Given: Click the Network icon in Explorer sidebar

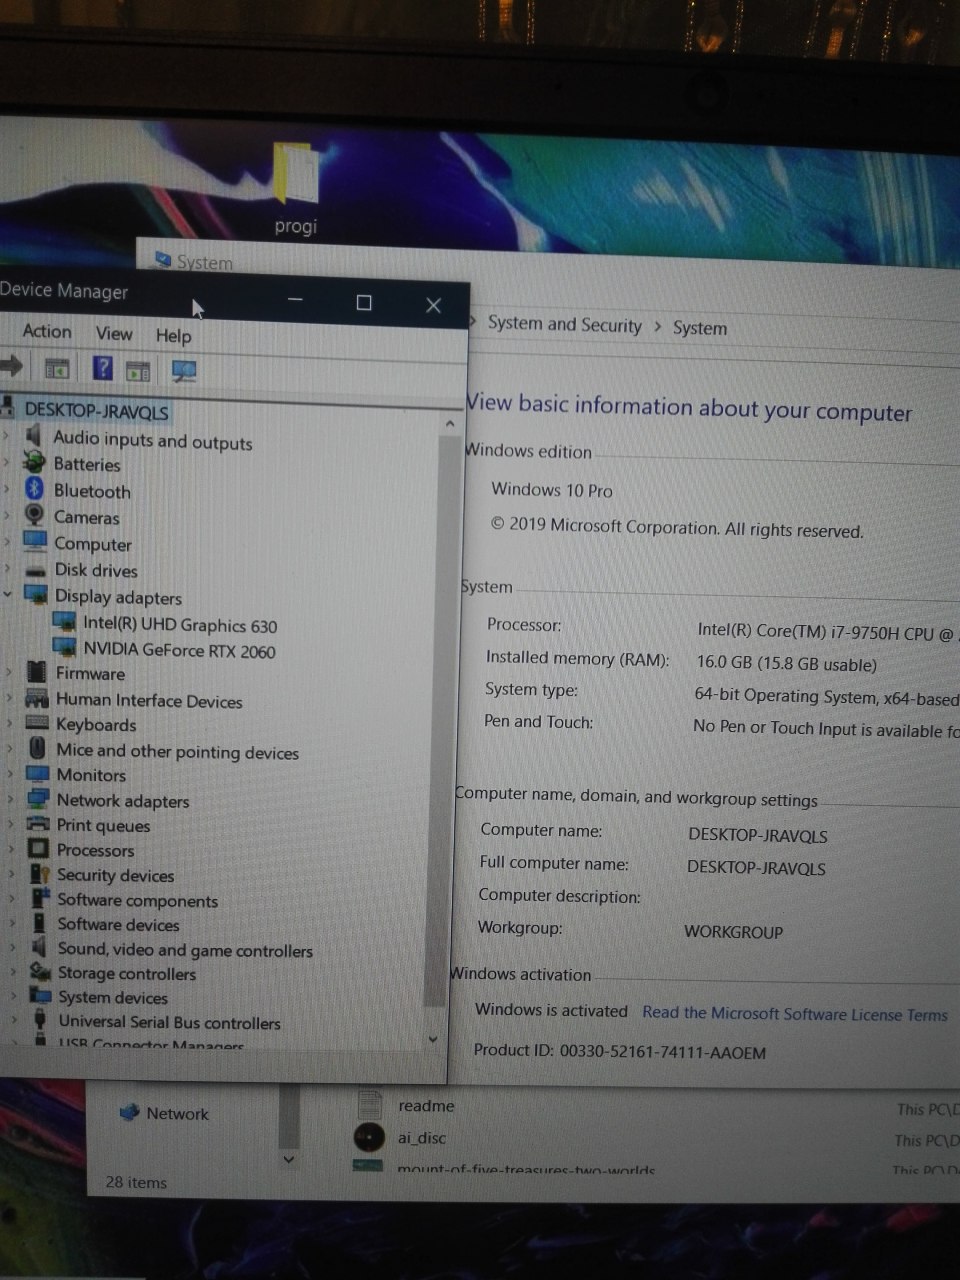Looking at the screenshot, I should pyautogui.click(x=130, y=1112).
